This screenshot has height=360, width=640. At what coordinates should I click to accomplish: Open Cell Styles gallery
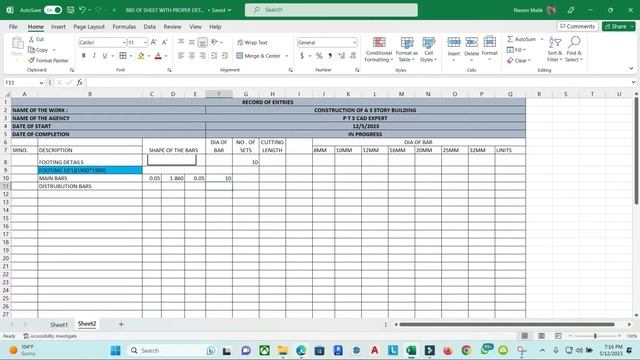point(429,49)
